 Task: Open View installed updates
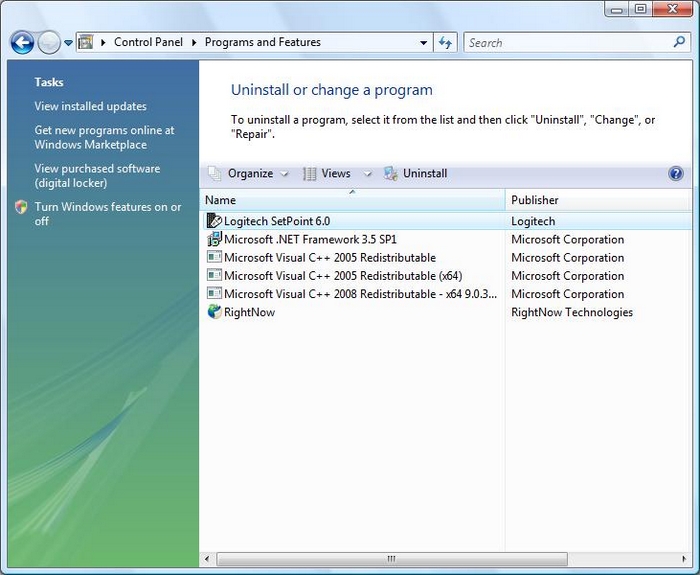91,106
